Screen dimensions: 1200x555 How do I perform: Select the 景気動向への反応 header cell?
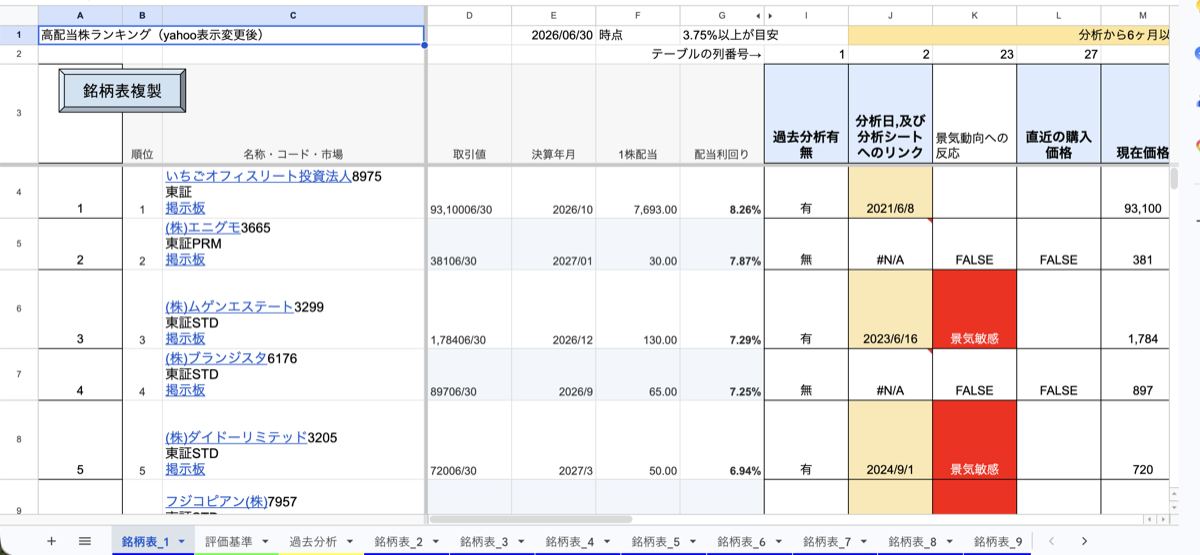coord(974,114)
